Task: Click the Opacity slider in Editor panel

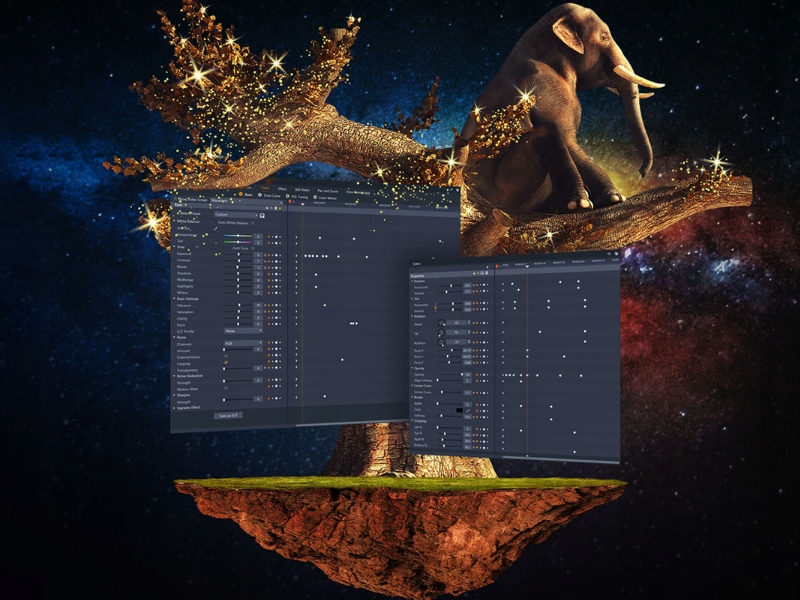Action: coord(451,375)
